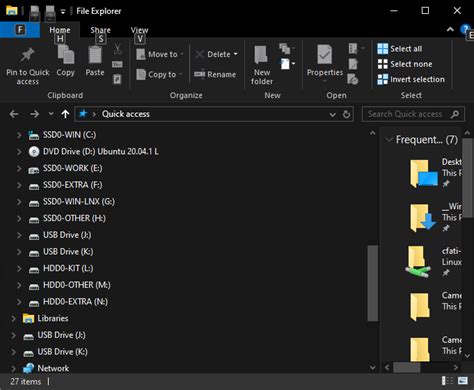Click the History icon in Open group

point(353,79)
